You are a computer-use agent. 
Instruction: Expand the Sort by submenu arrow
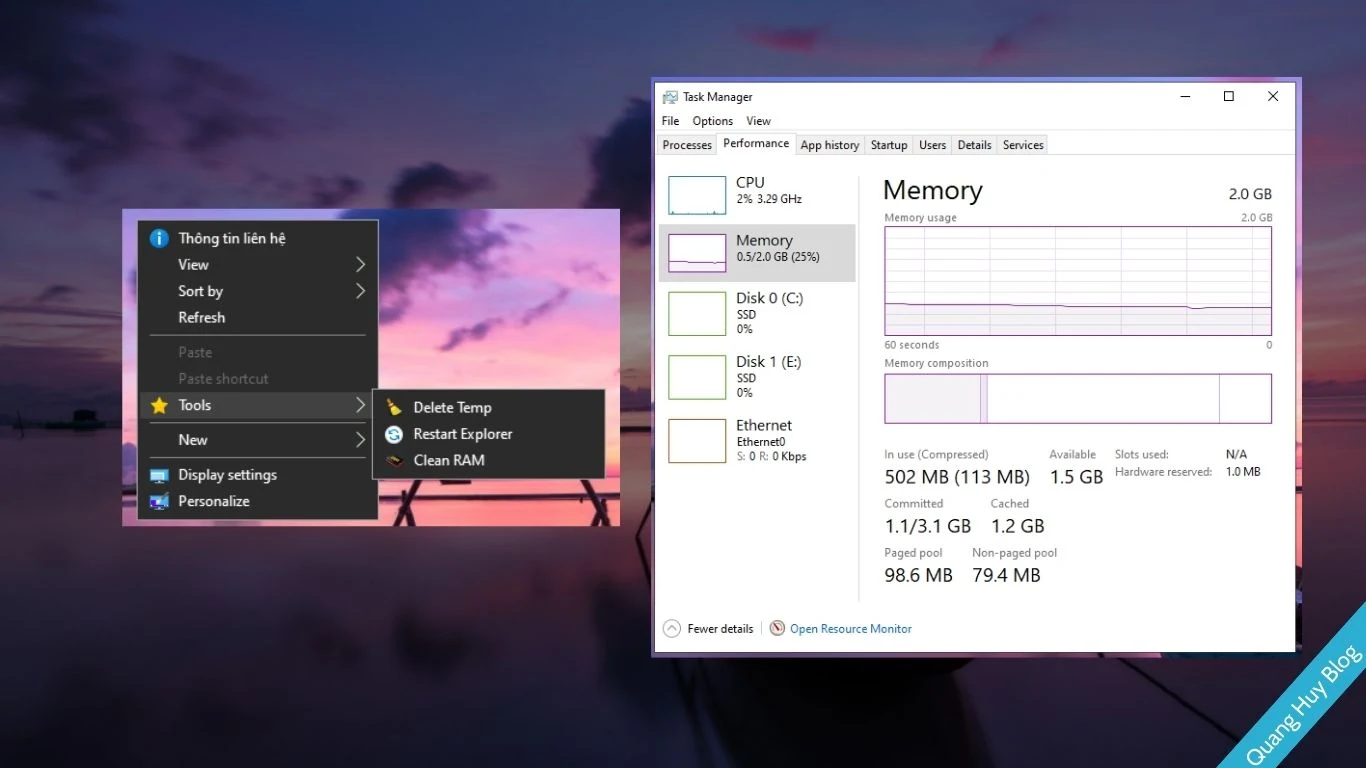pyautogui.click(x=360, y=291)
